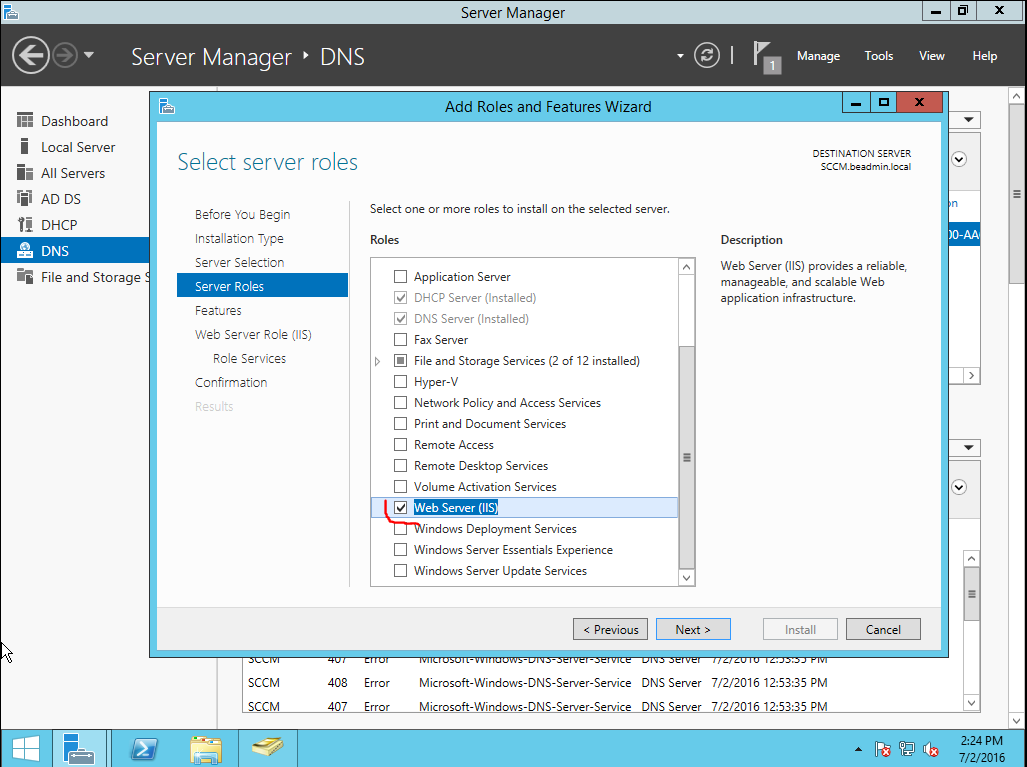
Task: Go to Server Selection step
Action: [240, 262]
